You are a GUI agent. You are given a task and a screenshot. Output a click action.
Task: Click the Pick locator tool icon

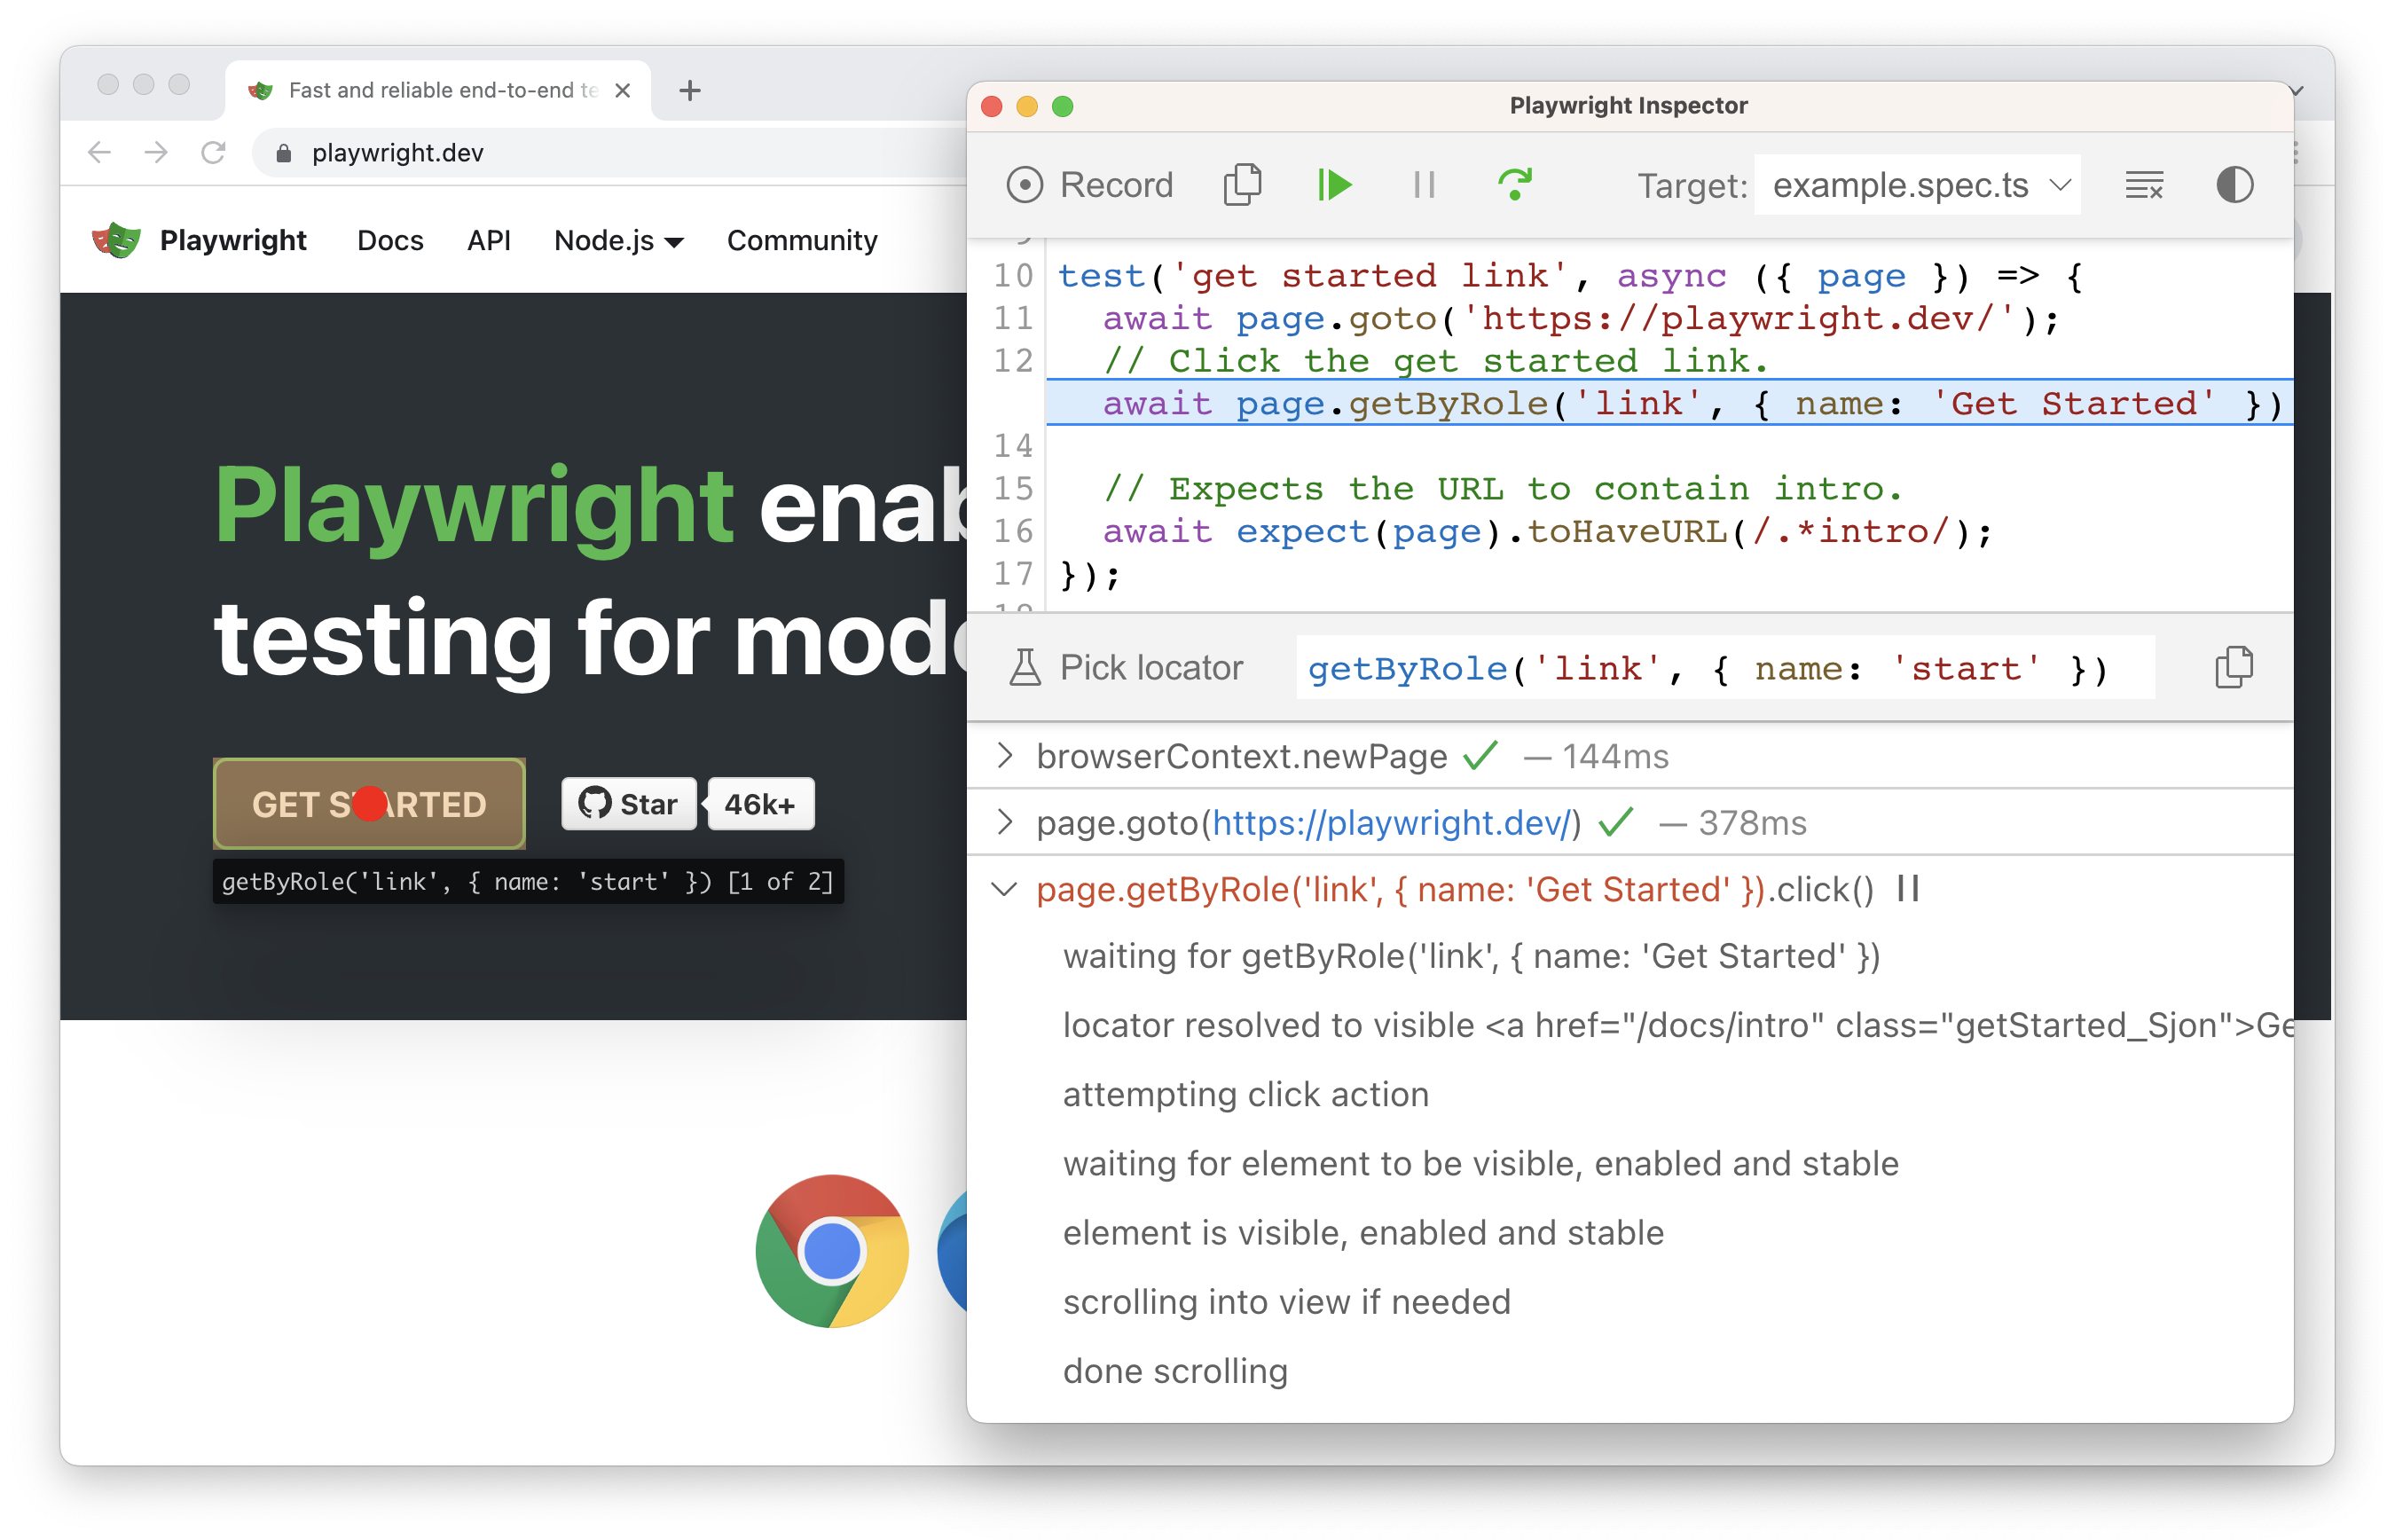pos(1021,669)
